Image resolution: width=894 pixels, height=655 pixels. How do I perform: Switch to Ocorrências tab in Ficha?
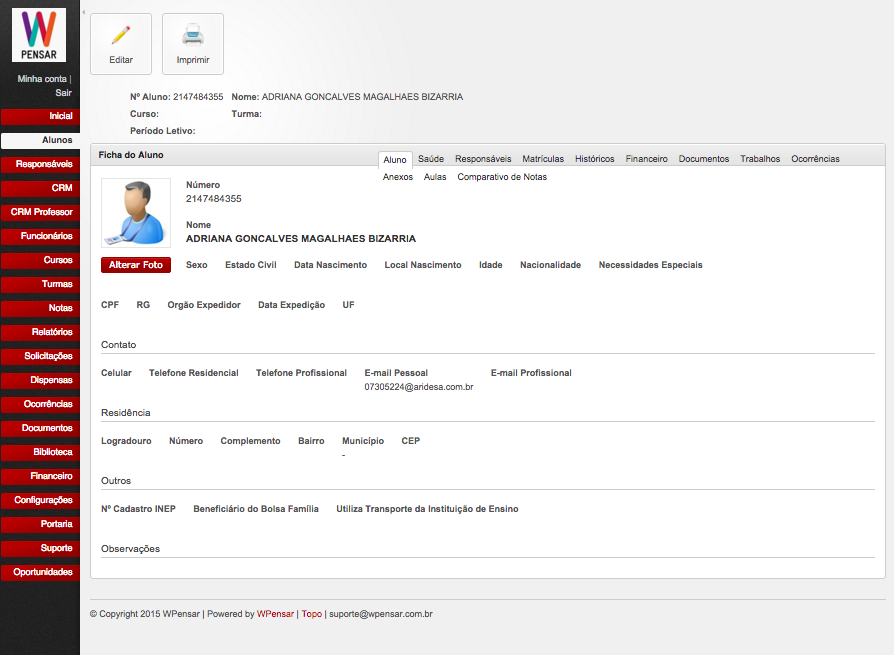point(815,159)
